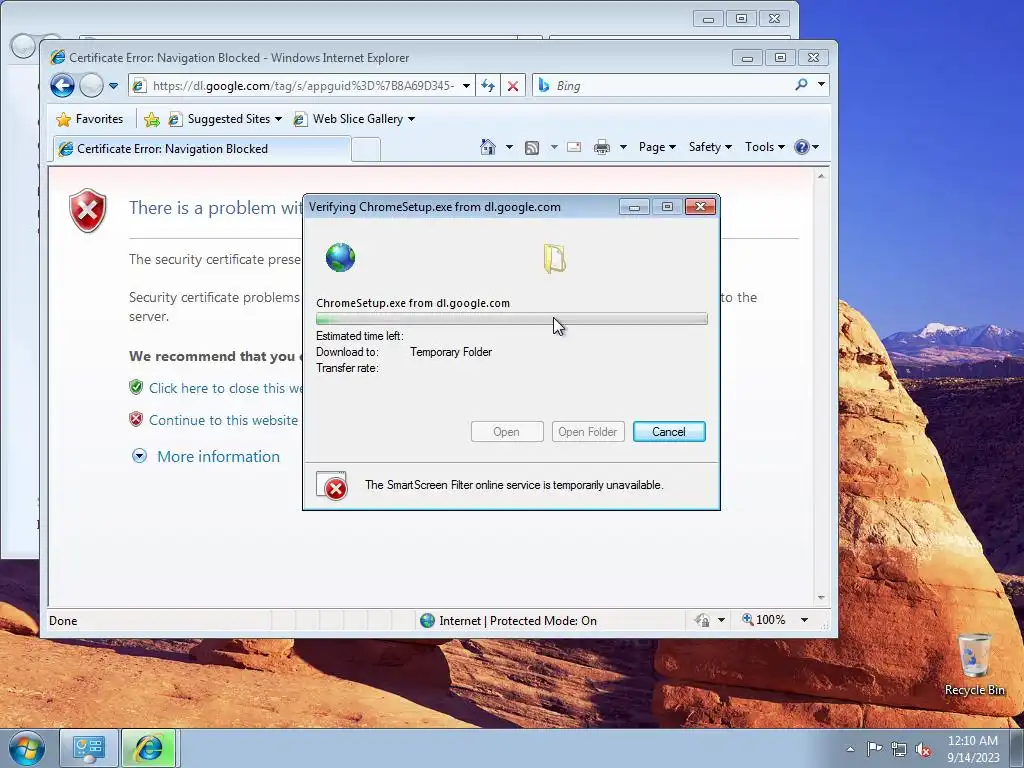Close the Verifying ChromeSetup.exe dialog
This screenshot has width=1024, height=768.
[700, 207]
